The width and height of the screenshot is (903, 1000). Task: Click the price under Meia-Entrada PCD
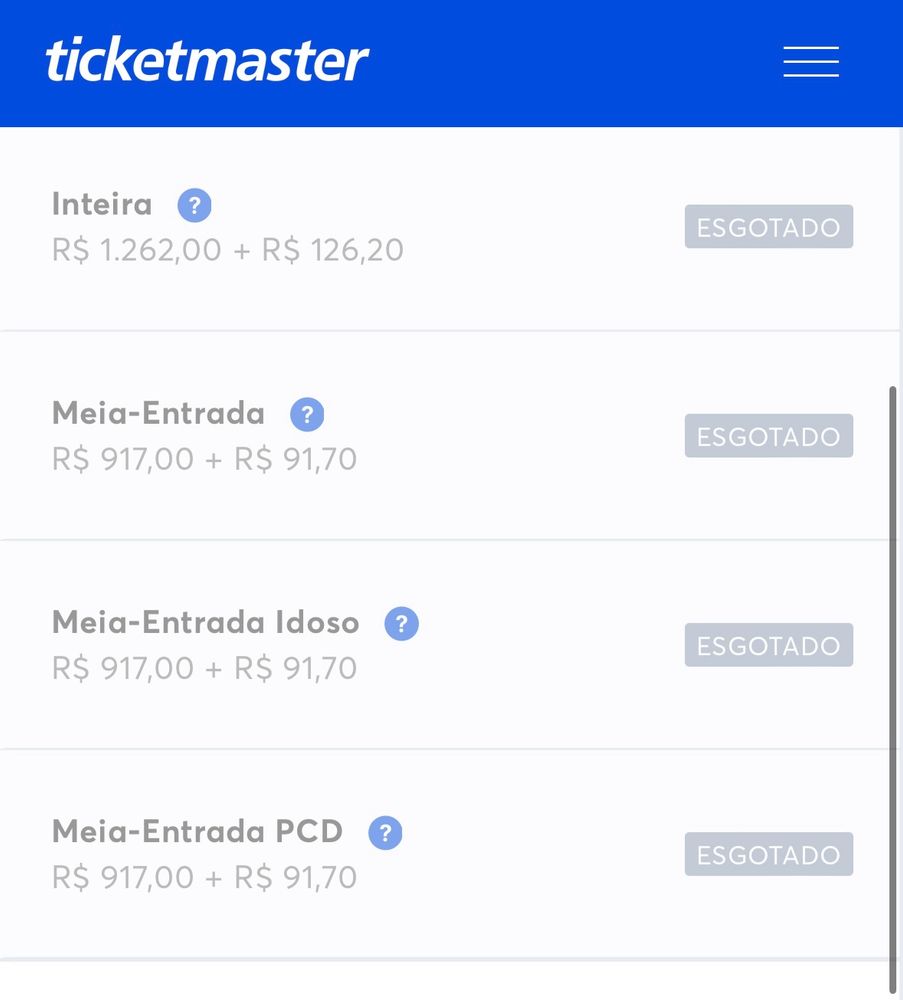tap(204, 878)
